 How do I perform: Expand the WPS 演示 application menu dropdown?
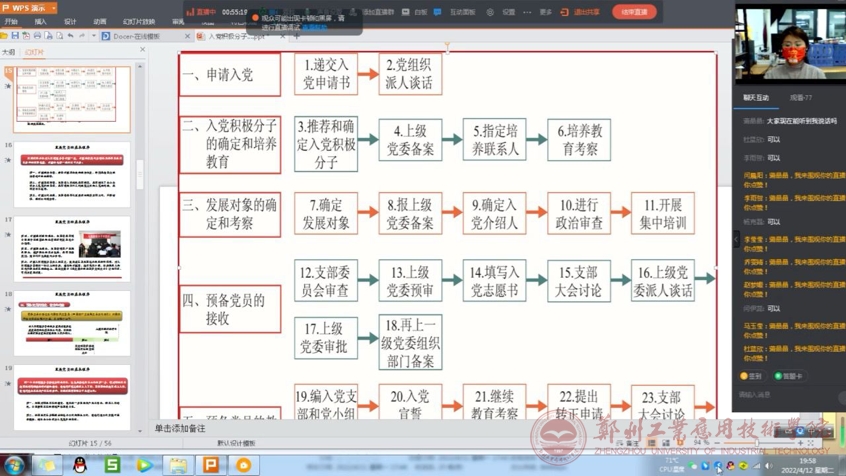(x=51, y=7)
